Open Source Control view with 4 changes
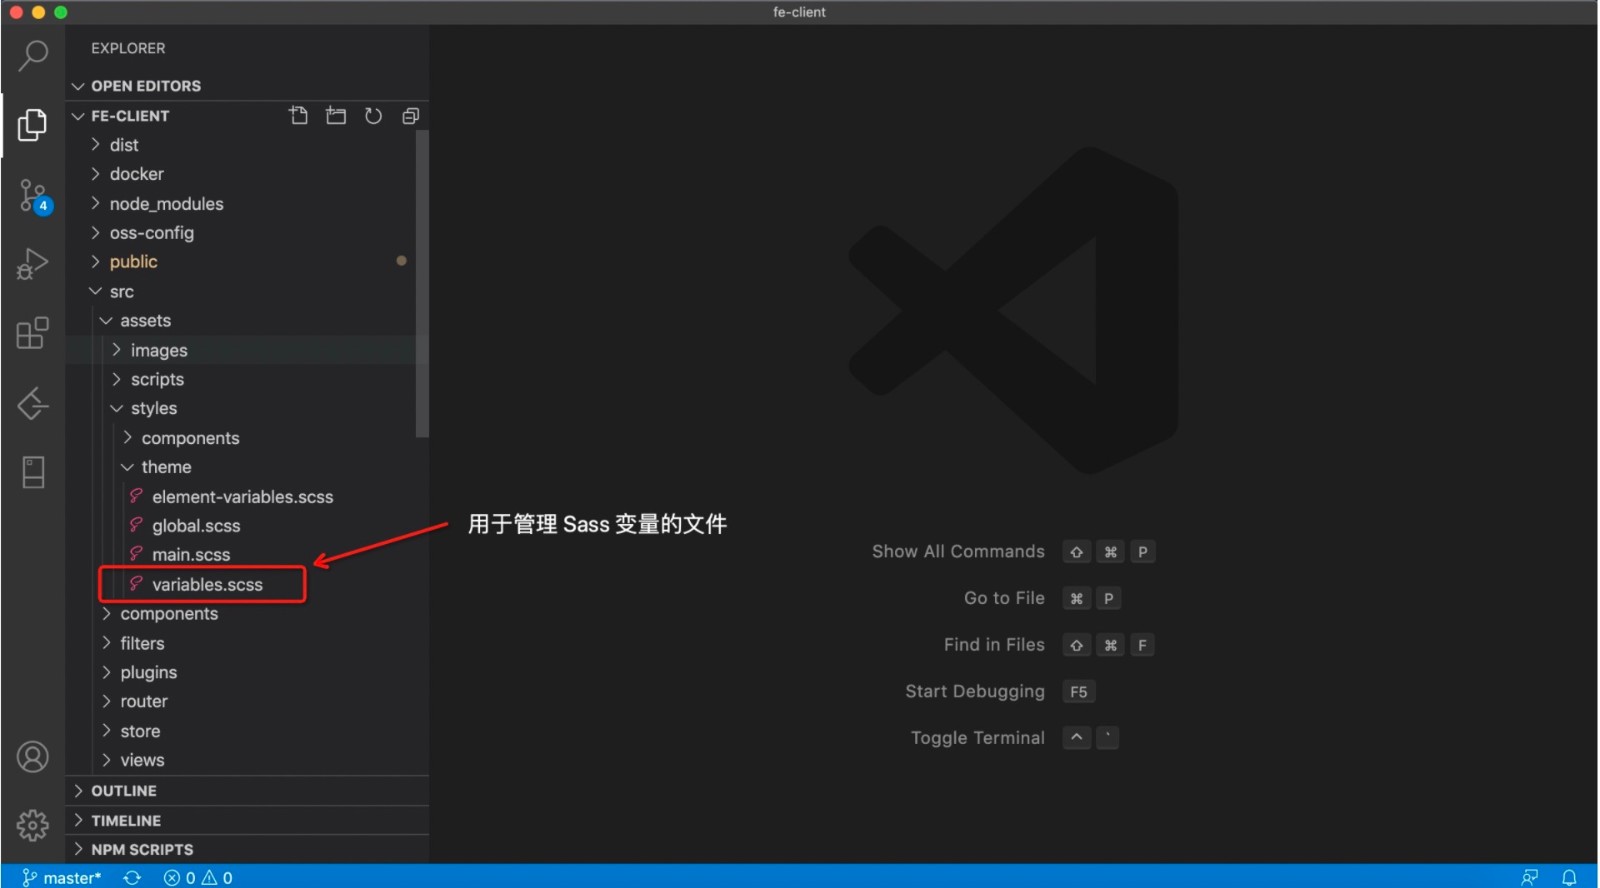This screenshot has height=888, width=1600. coord(34,196)
